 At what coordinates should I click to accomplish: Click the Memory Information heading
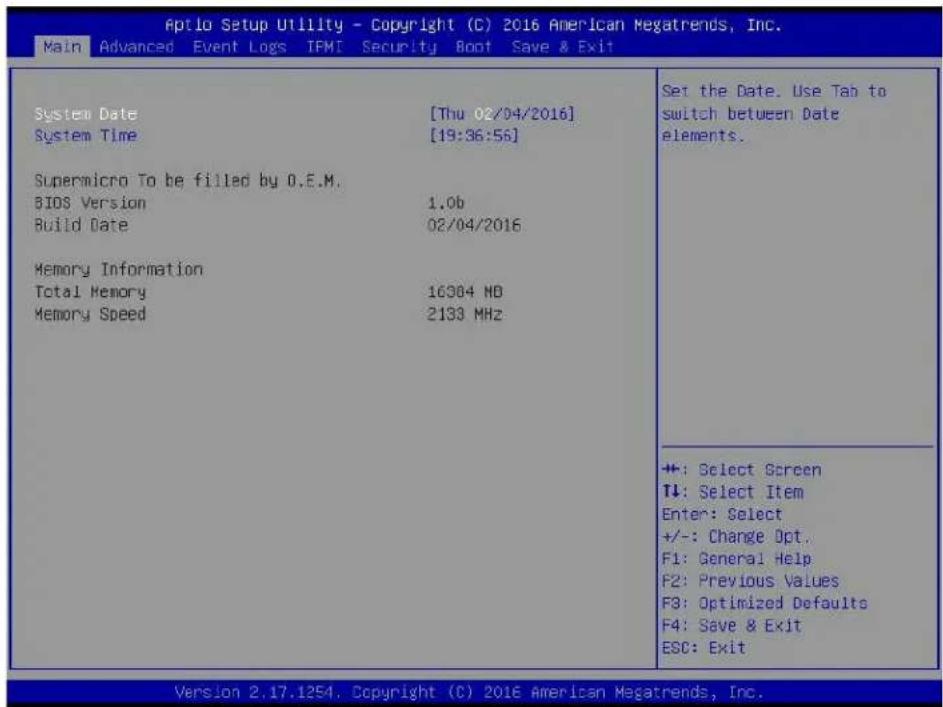[x=118, y=269]
